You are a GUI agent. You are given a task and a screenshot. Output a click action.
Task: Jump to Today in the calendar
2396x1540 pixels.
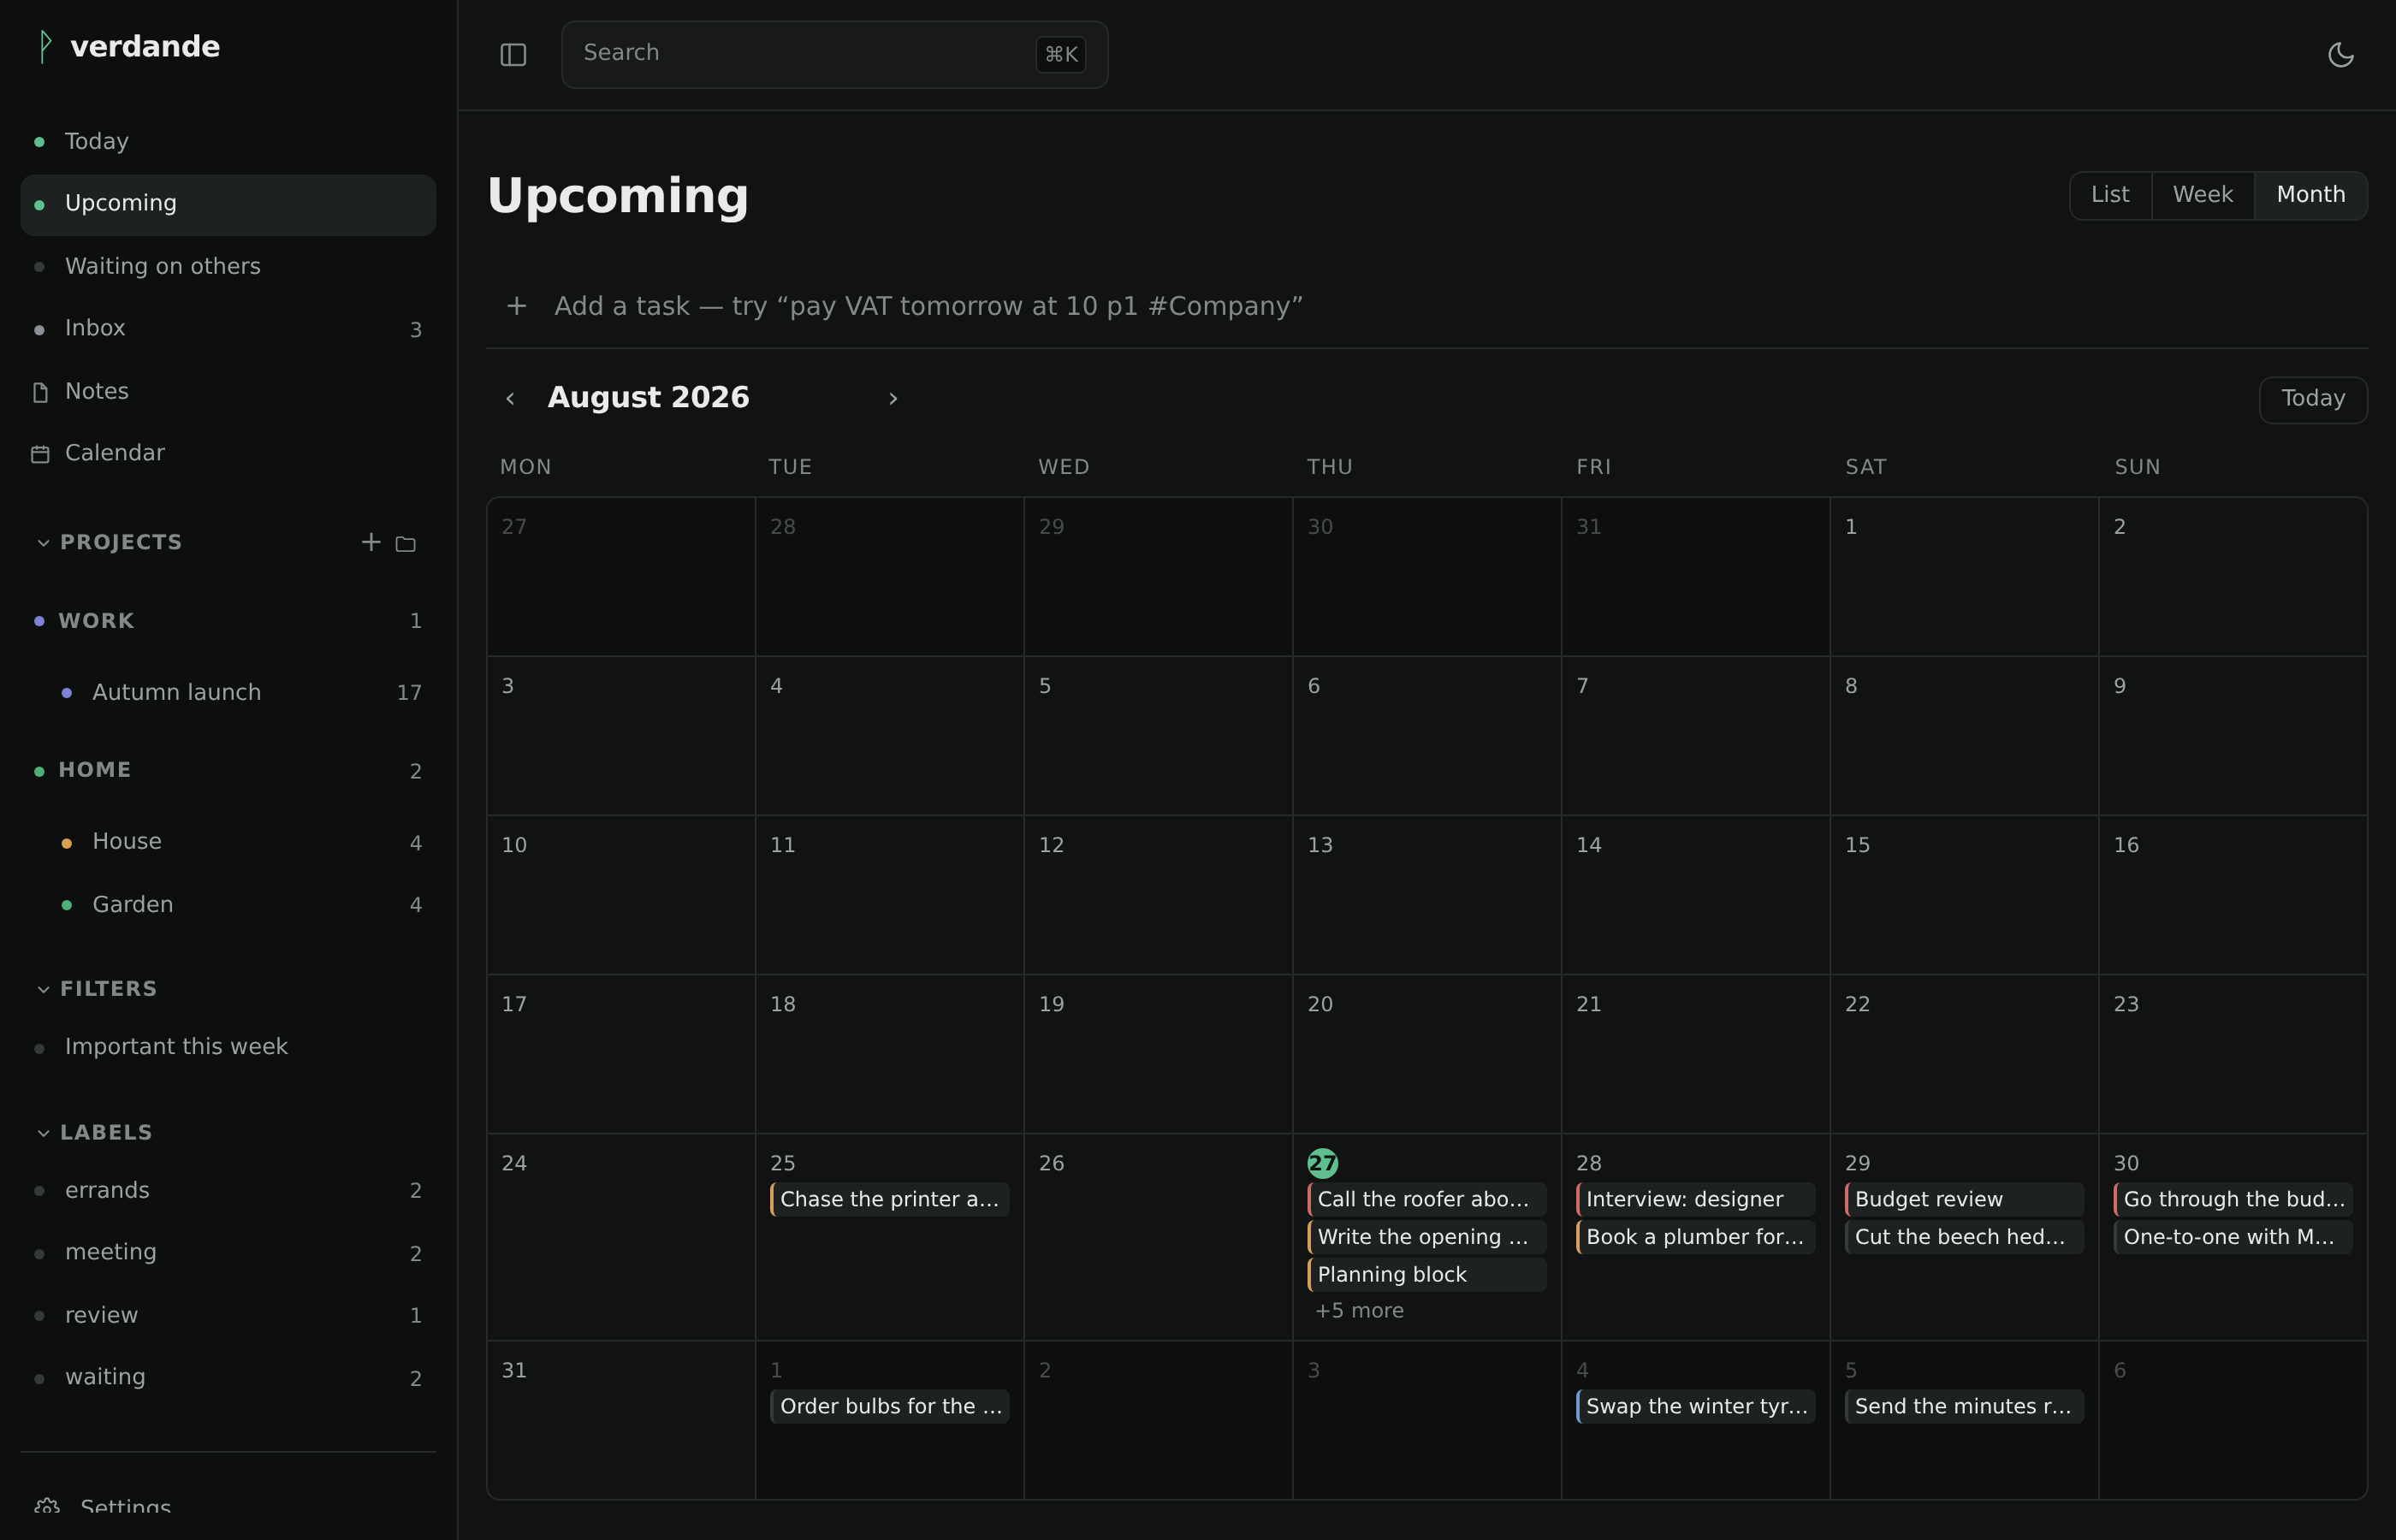tap(2313, 399)
